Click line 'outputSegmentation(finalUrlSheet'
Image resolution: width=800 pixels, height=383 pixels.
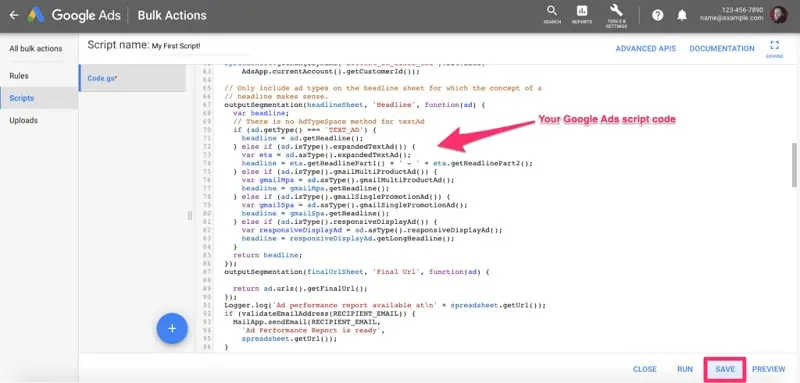pyautogui.click(x=357, y=272)
